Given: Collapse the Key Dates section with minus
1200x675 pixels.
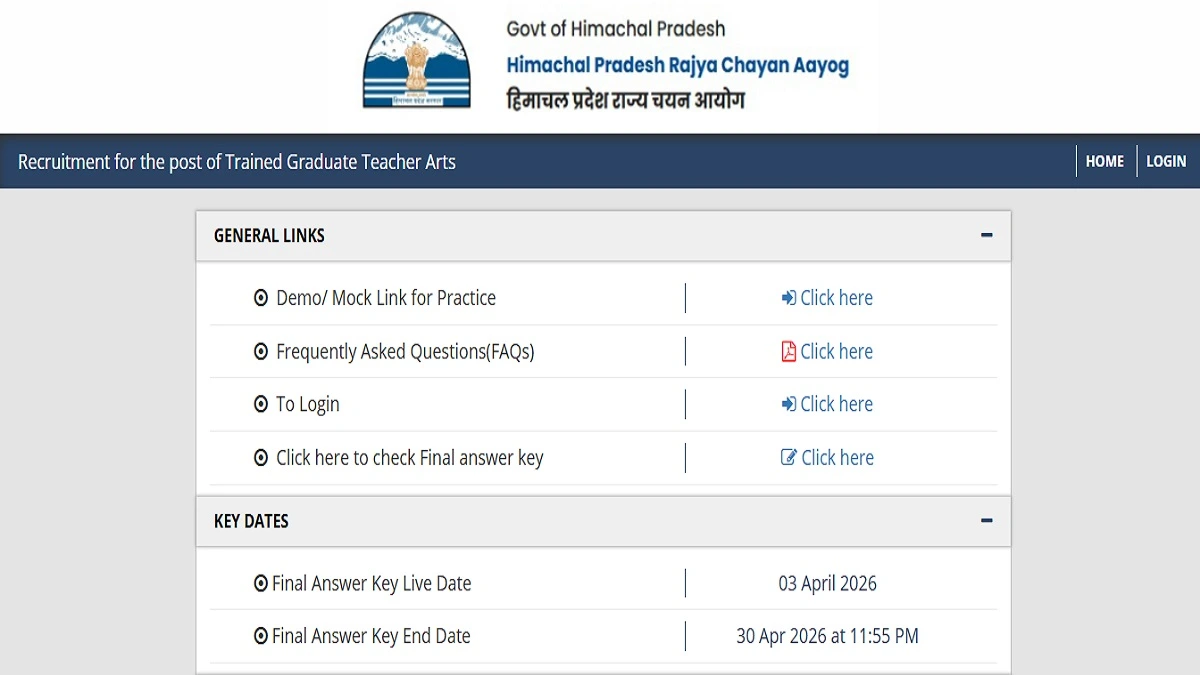Looking at the screenshot, I should coord(986,521).
